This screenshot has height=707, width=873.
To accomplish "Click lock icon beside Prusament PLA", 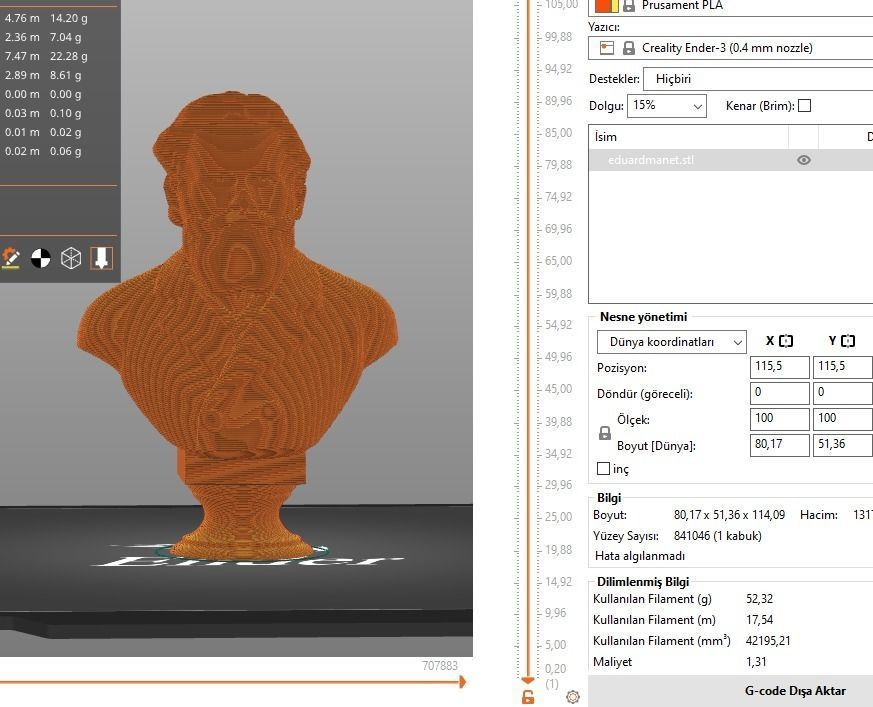I will tap(629, 6).
